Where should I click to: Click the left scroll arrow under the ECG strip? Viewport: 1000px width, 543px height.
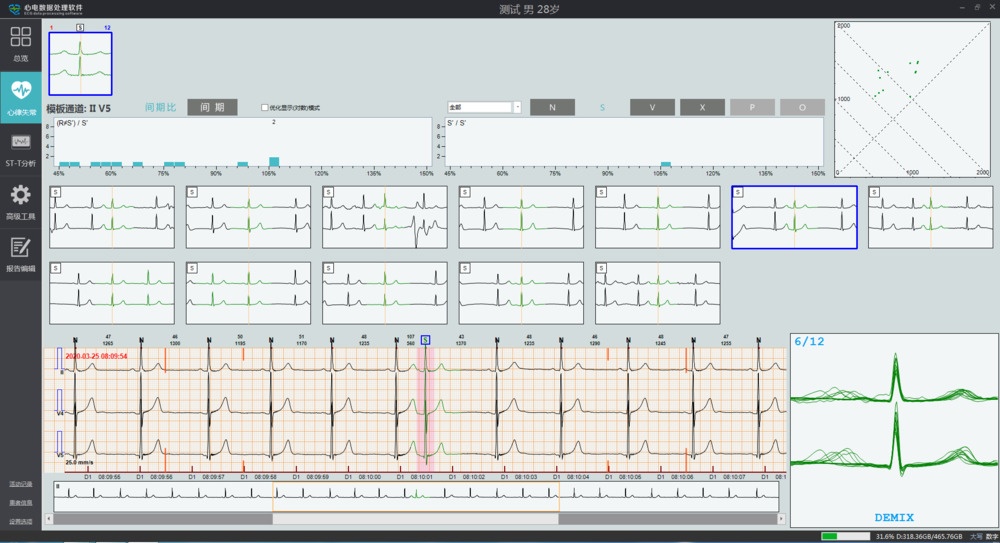pyautogui.click(x=49, y=519)
